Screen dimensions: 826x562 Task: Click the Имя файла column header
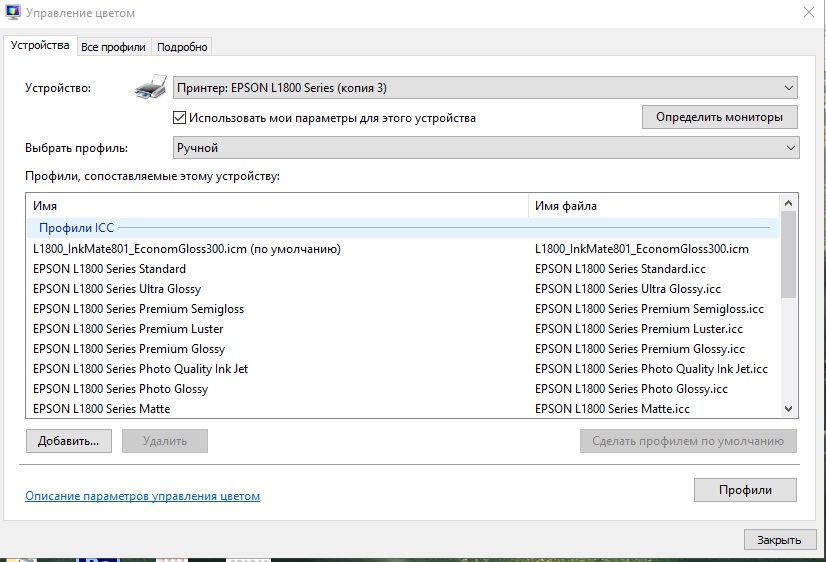(653, 206)
